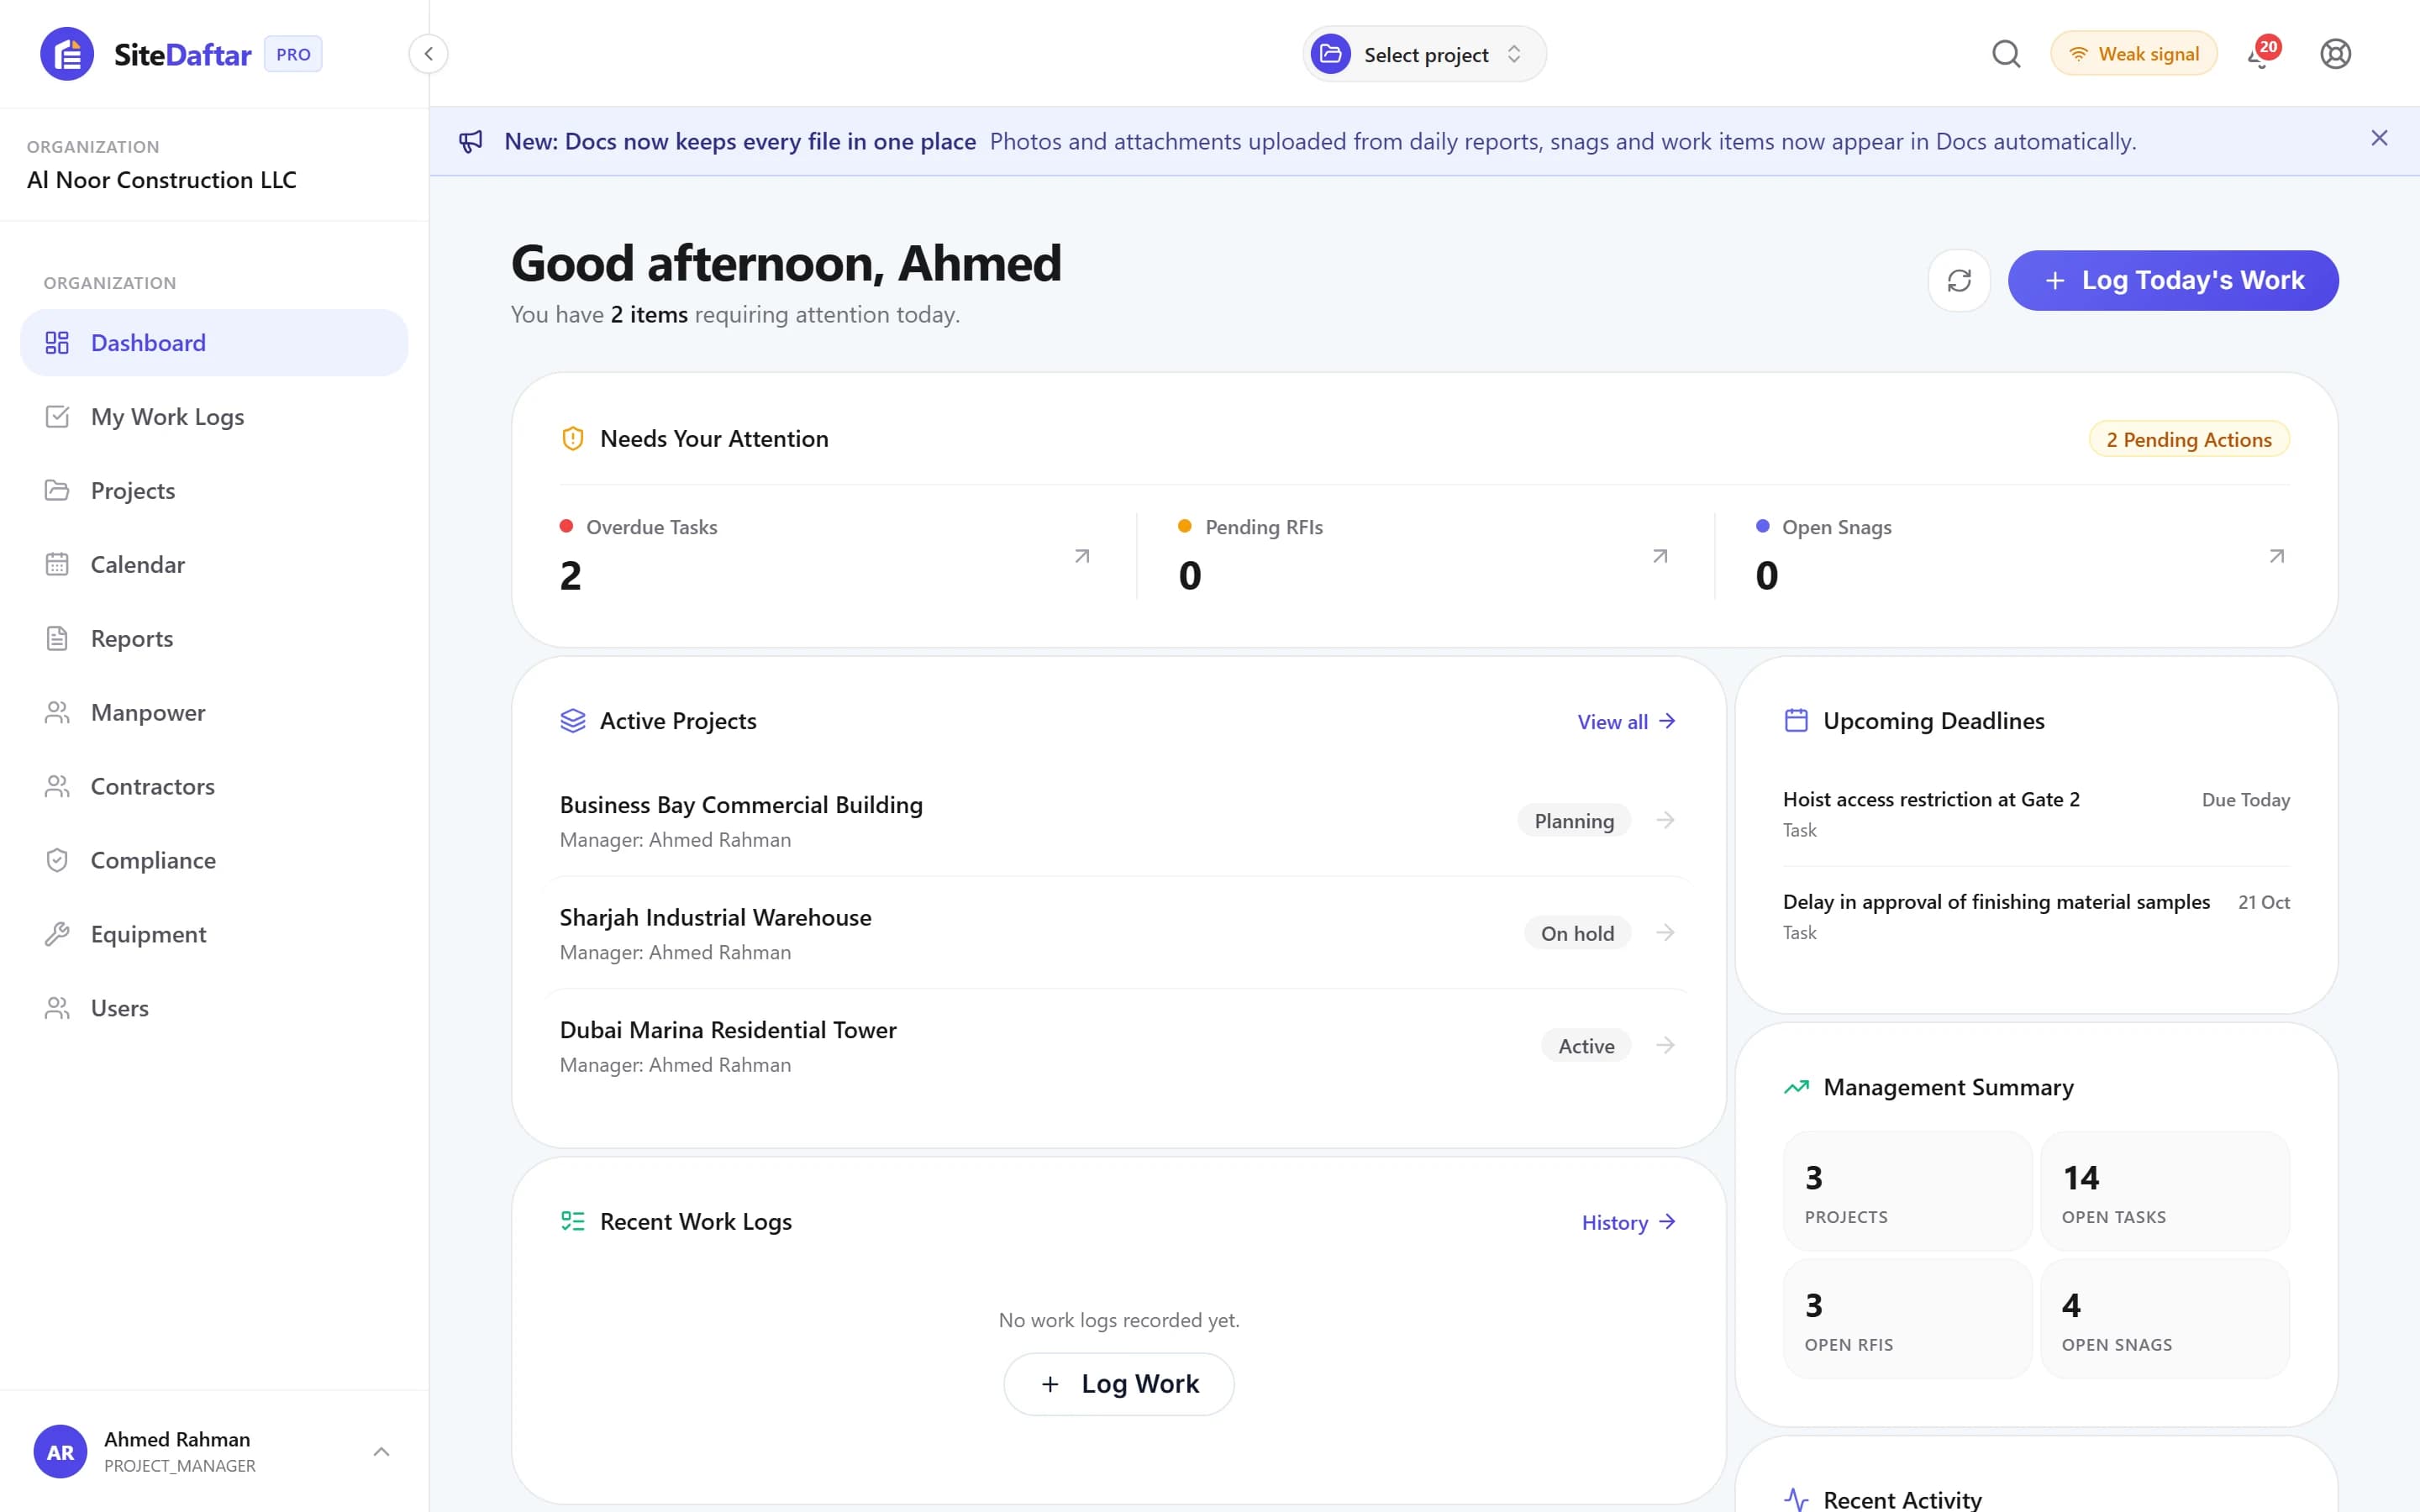Click the Contractors icon in sidebar
2420x1512 pixels.
[x=57, y=787]
